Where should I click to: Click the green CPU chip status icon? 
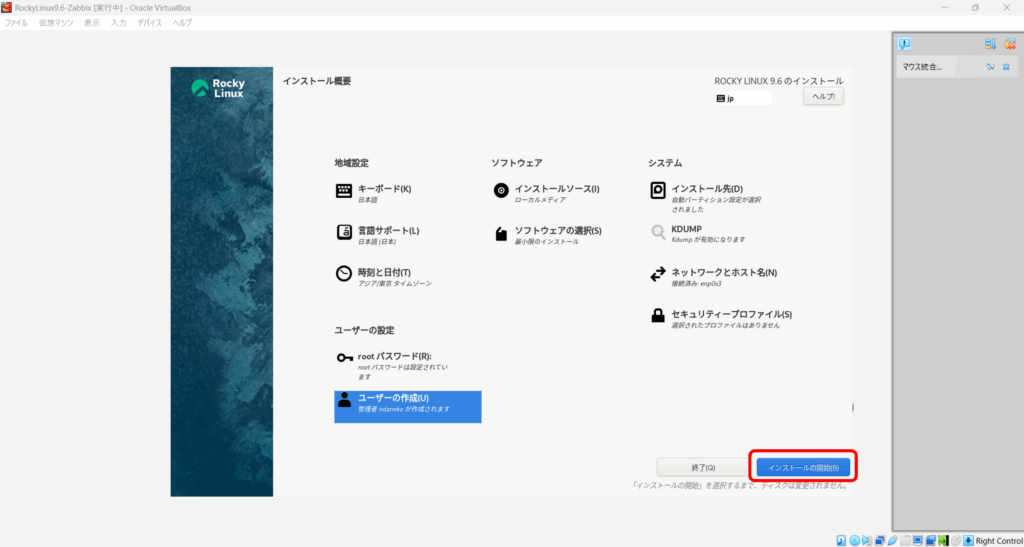tap(943, 540)
